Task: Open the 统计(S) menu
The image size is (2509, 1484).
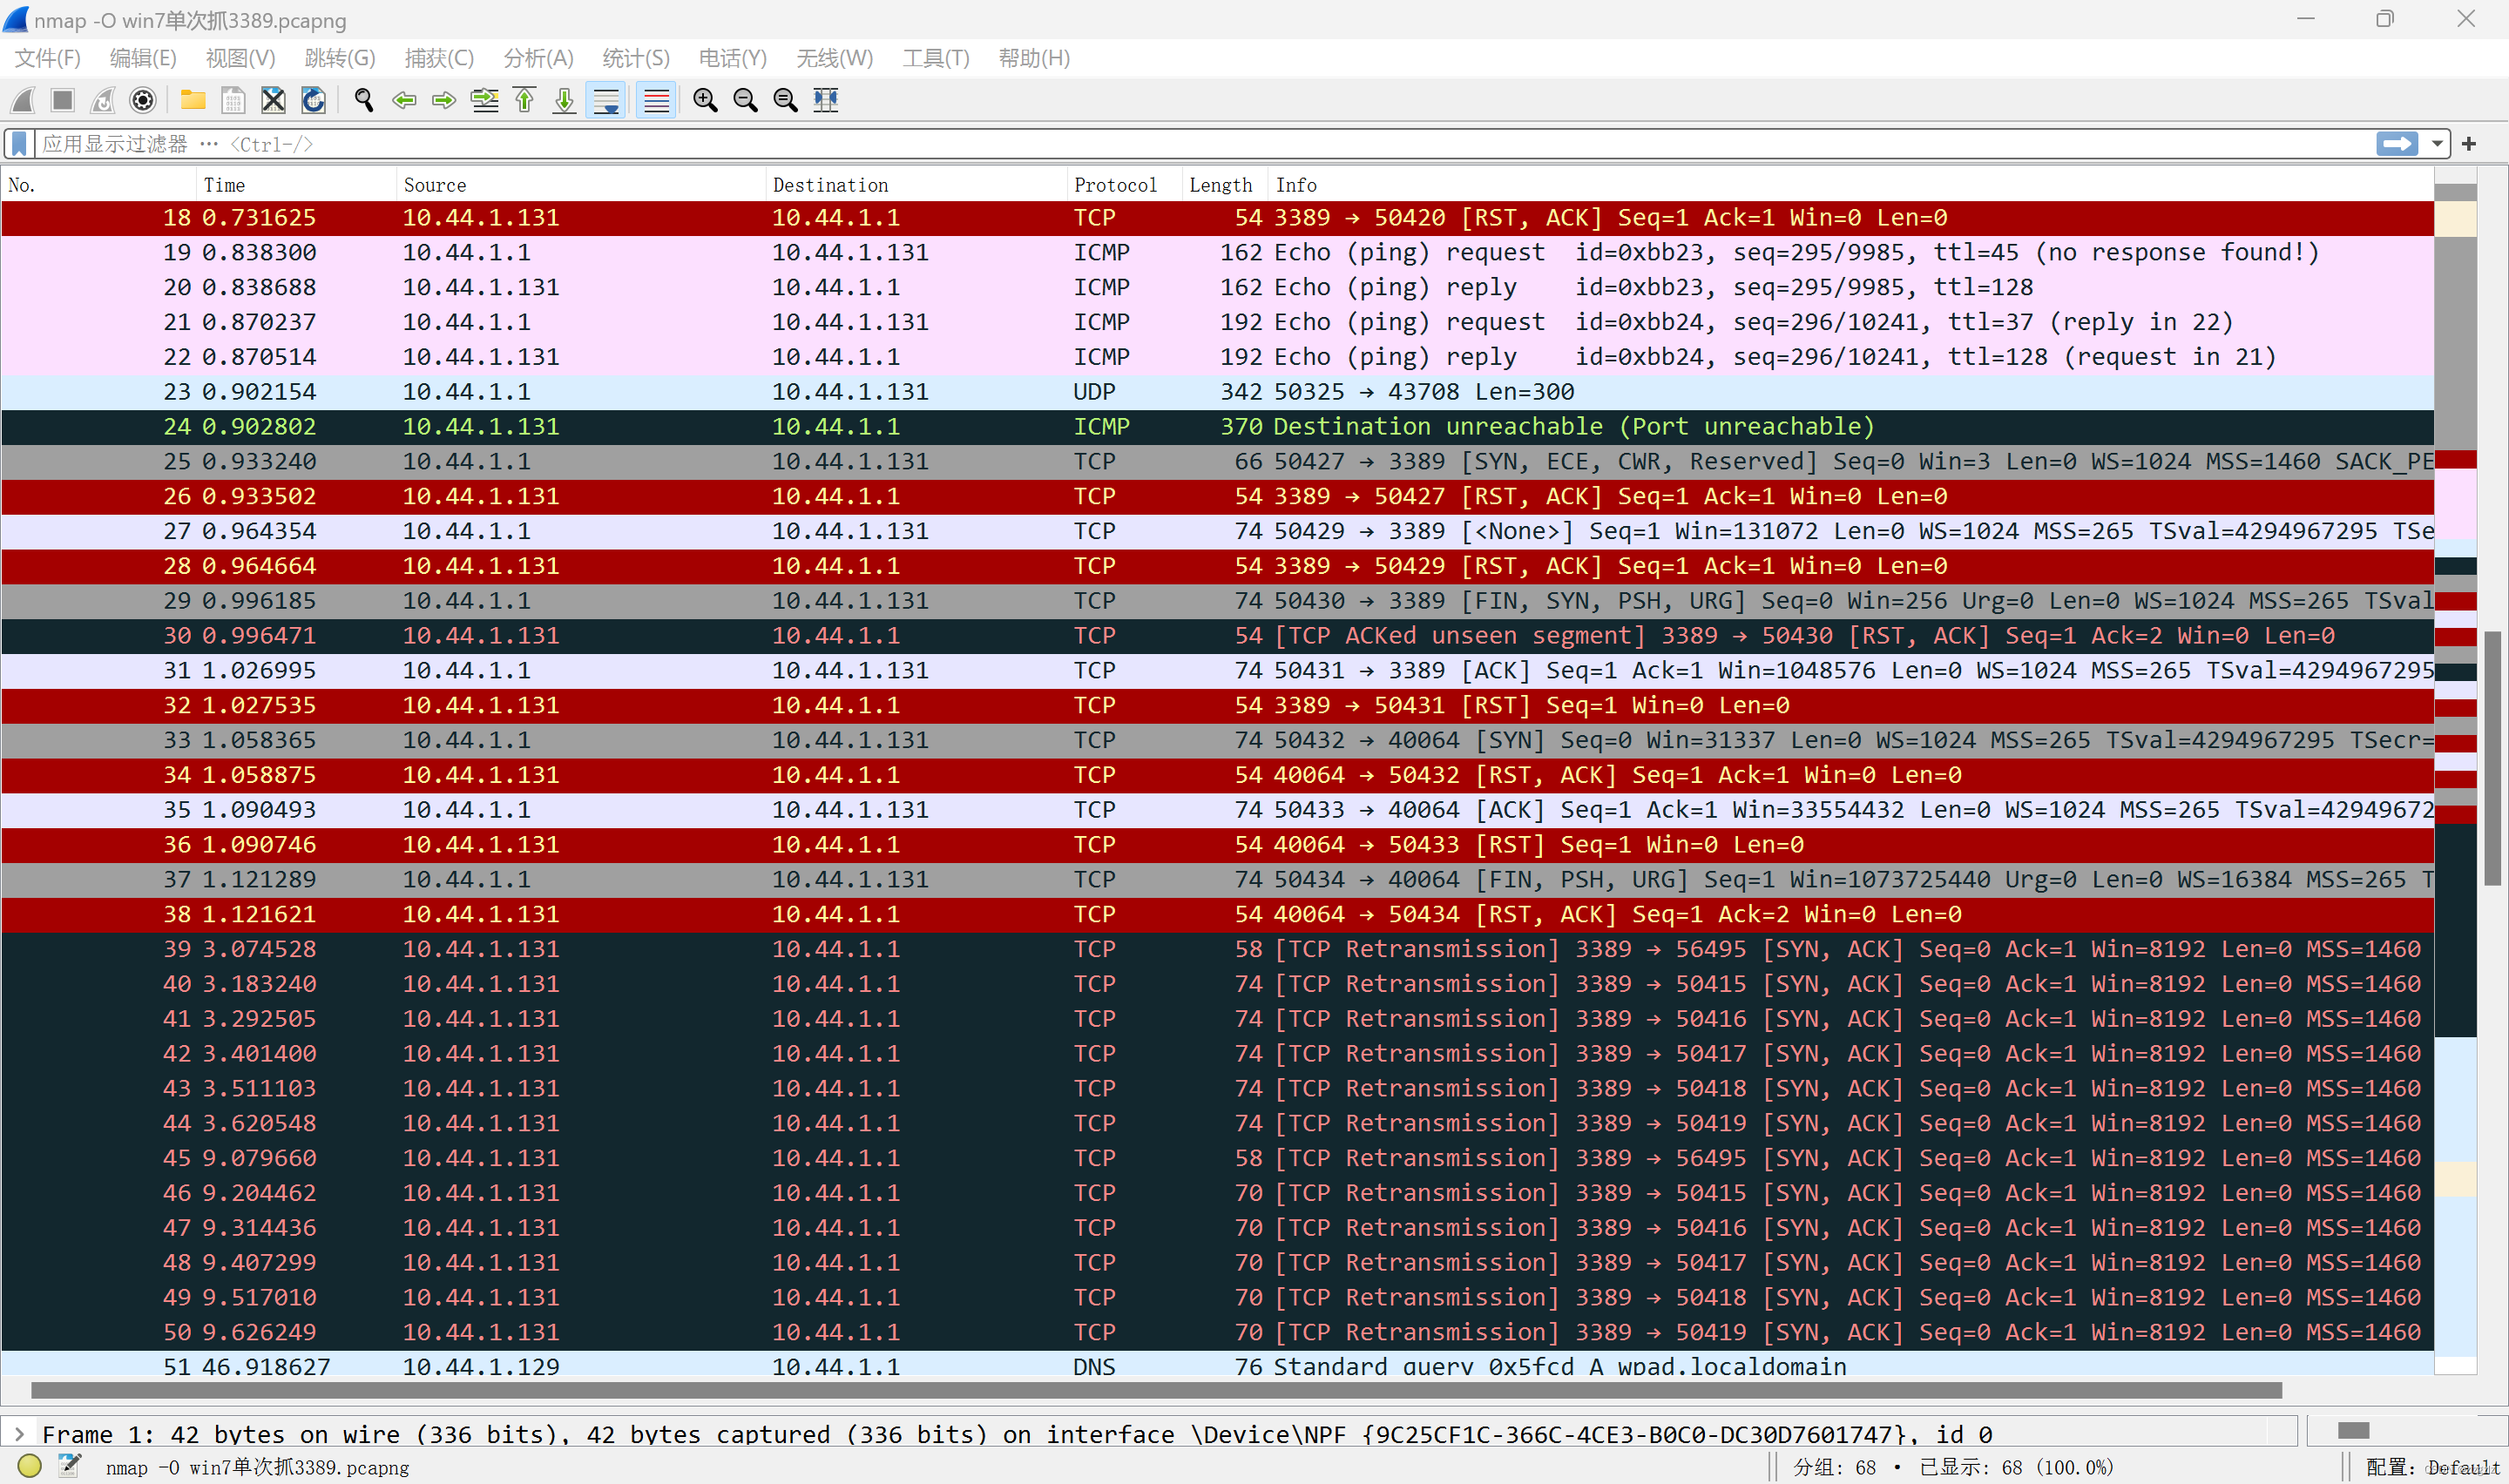Action: click(x=635, y=58)
